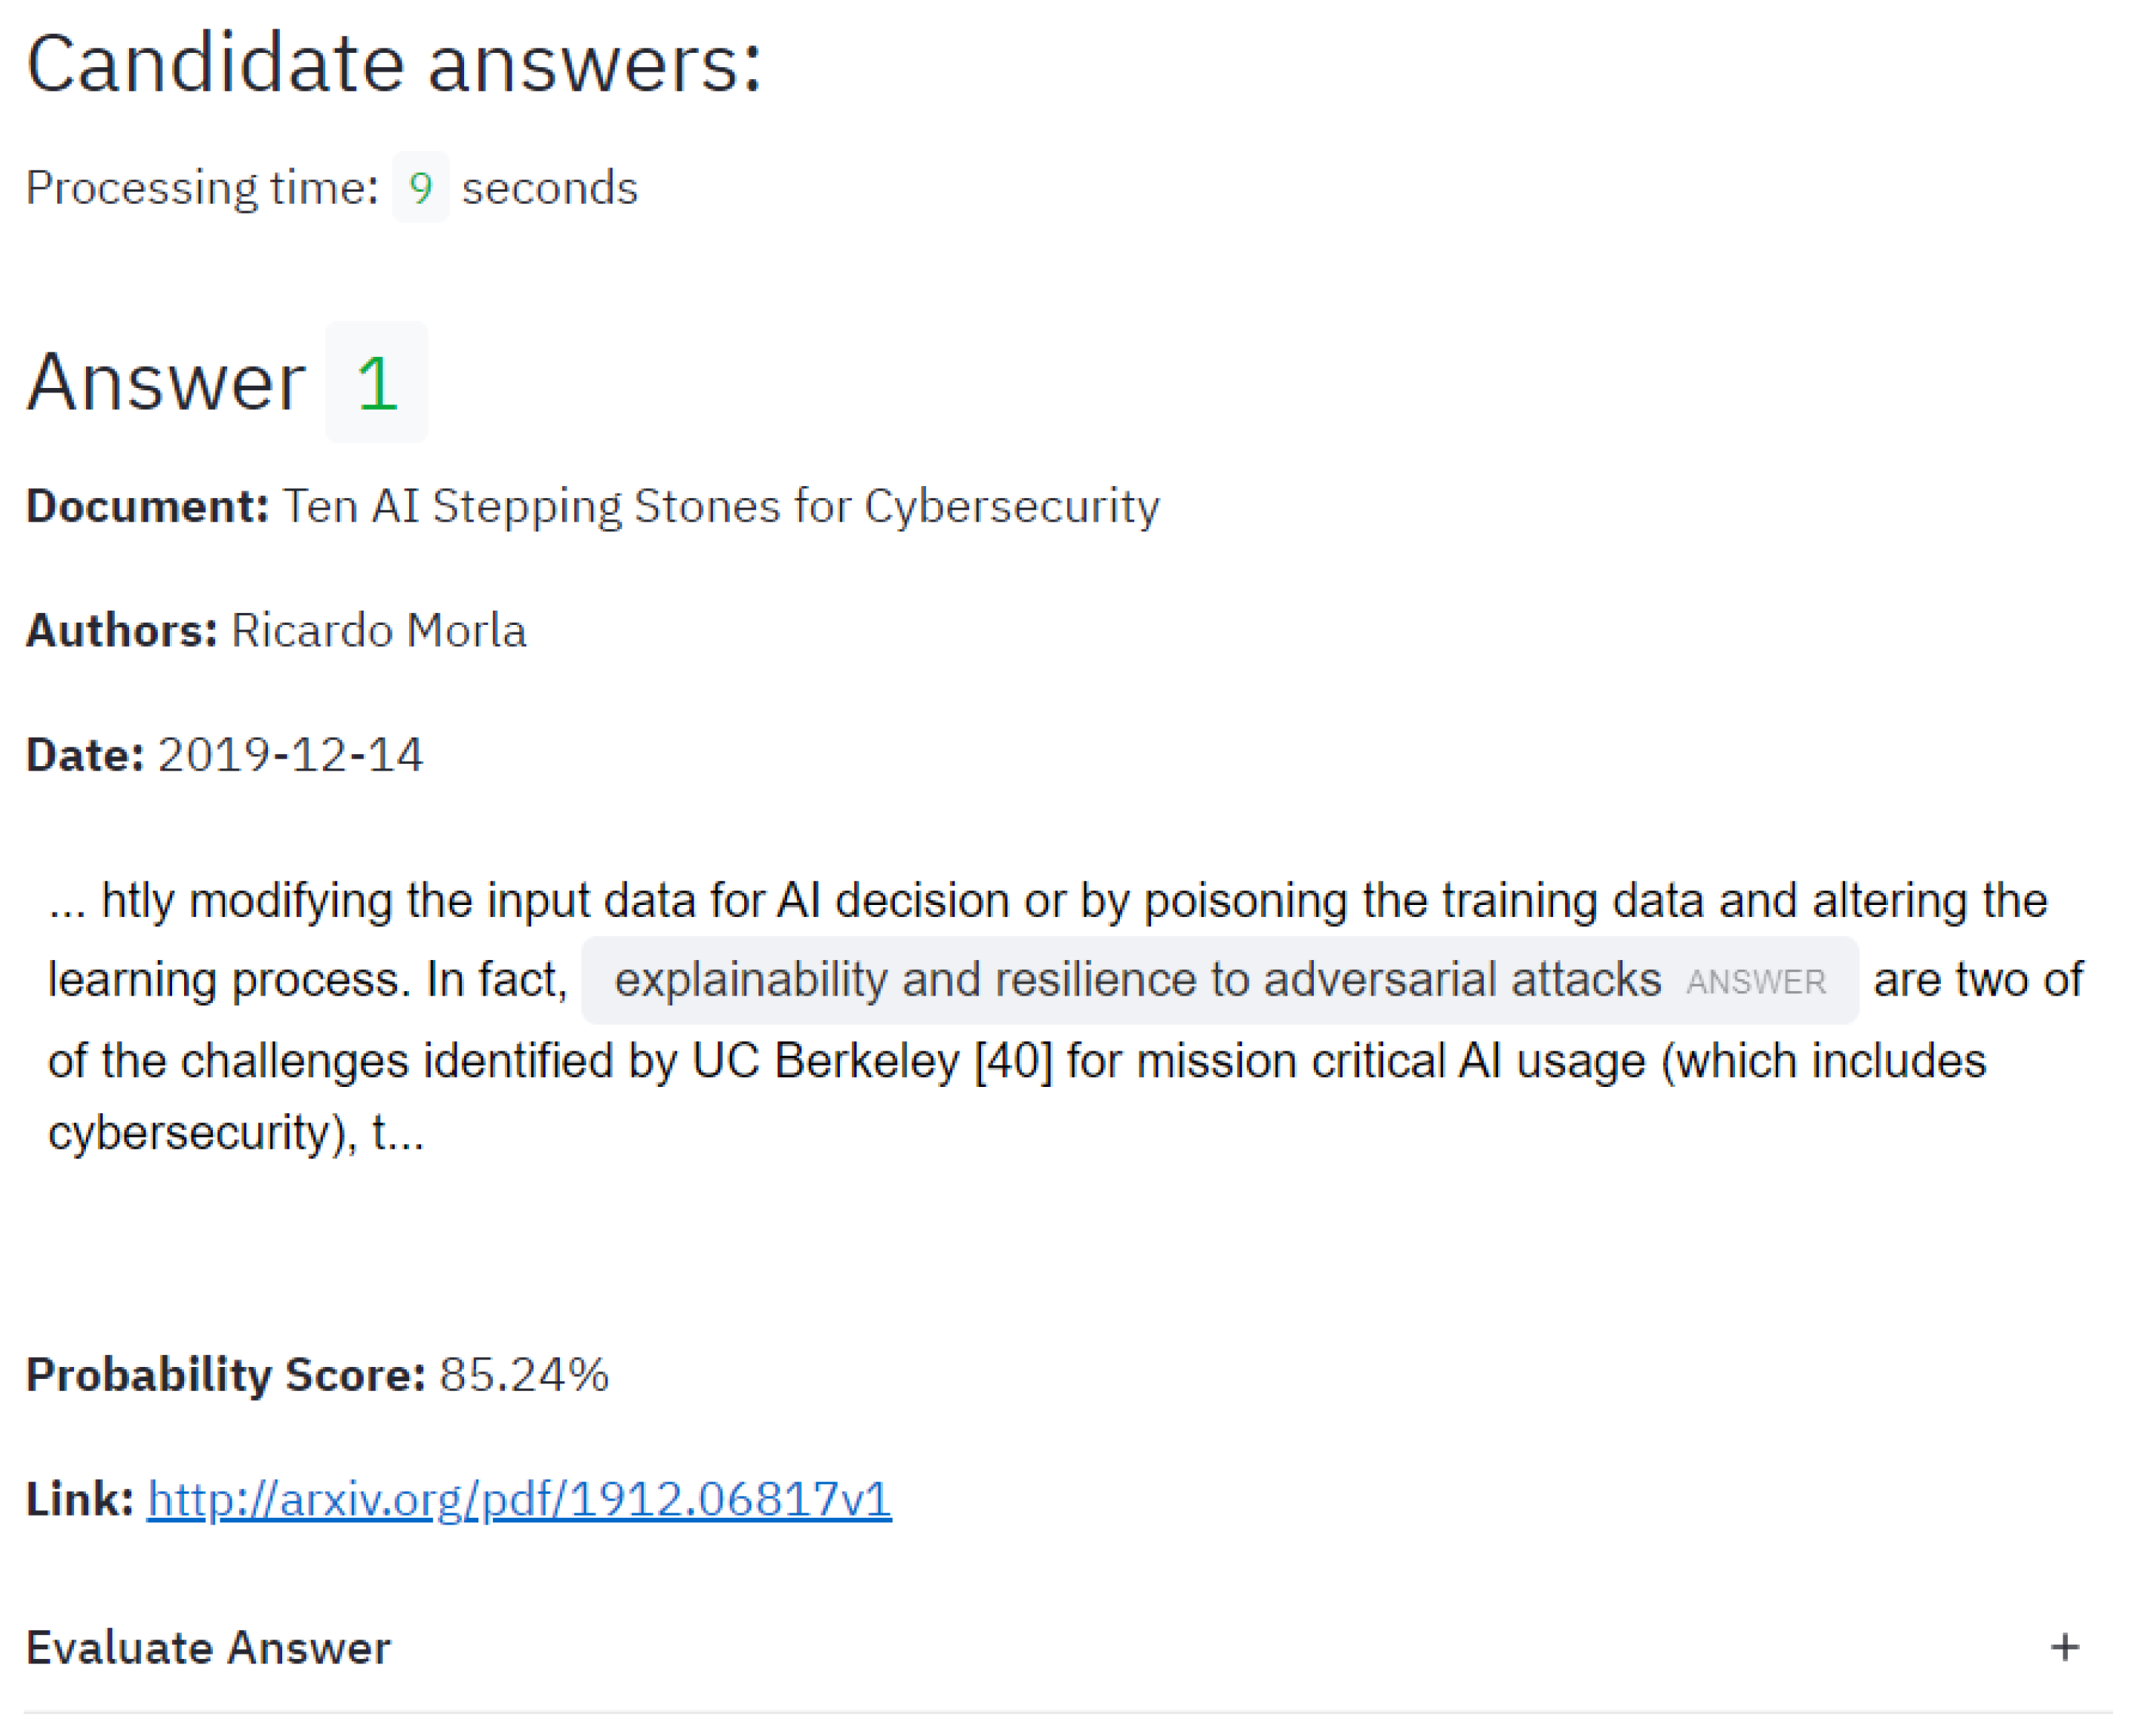This screenshot has height=1736, width=2141.
Task: Click the author name Ricardo Morla
Action: [378, 631]
